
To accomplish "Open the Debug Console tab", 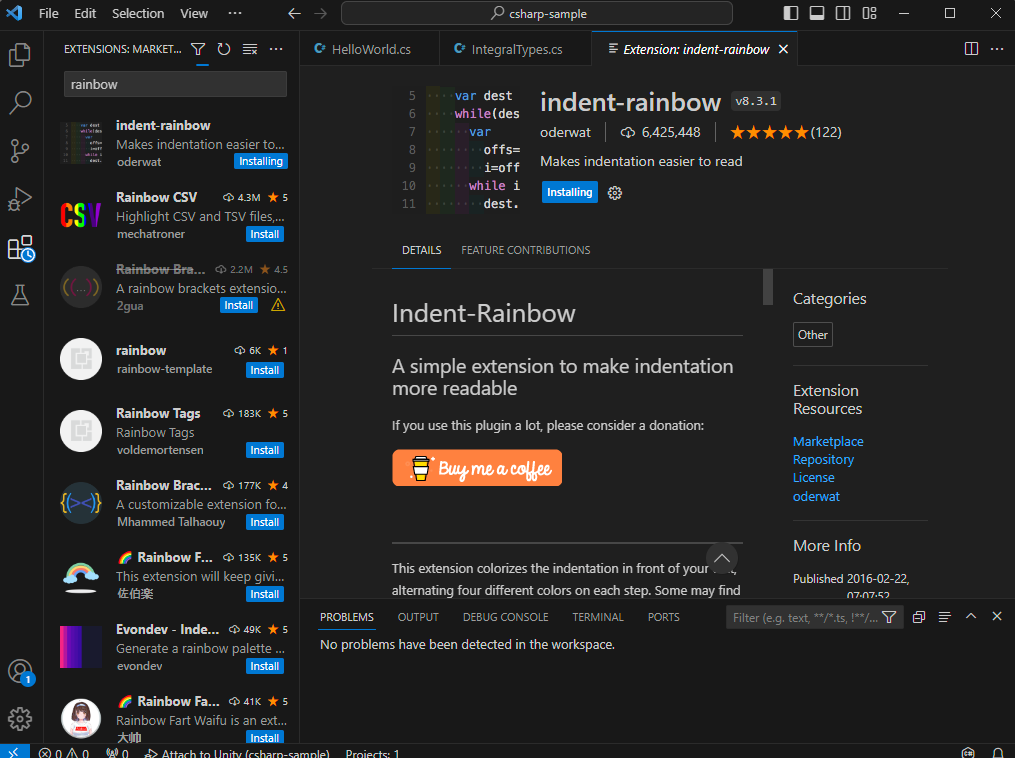I will pos(506,618).
